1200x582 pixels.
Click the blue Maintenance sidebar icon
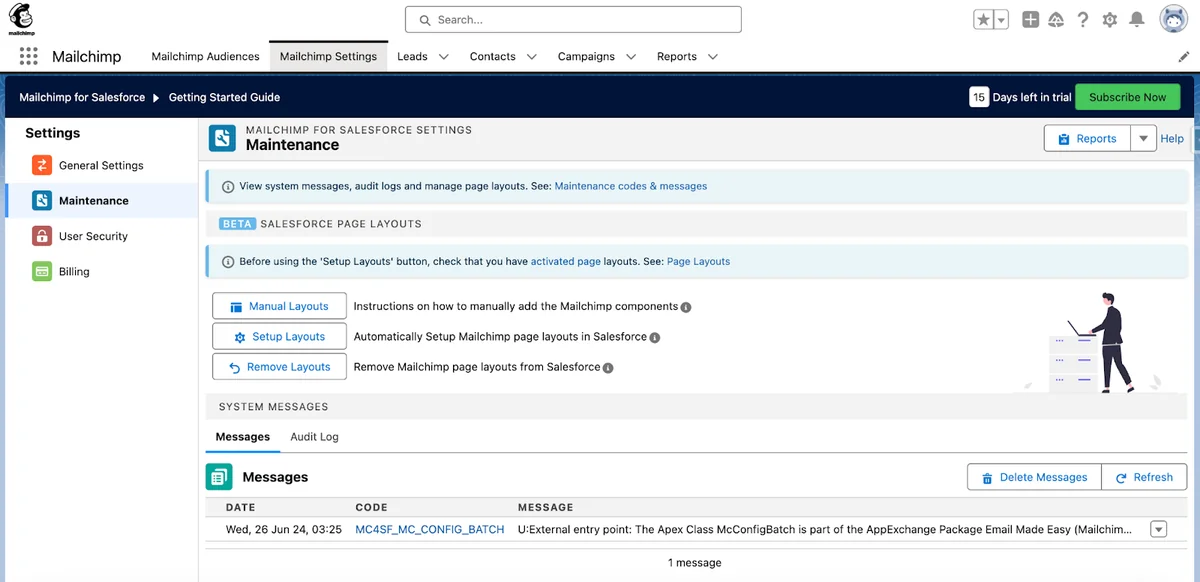(42, 200)
